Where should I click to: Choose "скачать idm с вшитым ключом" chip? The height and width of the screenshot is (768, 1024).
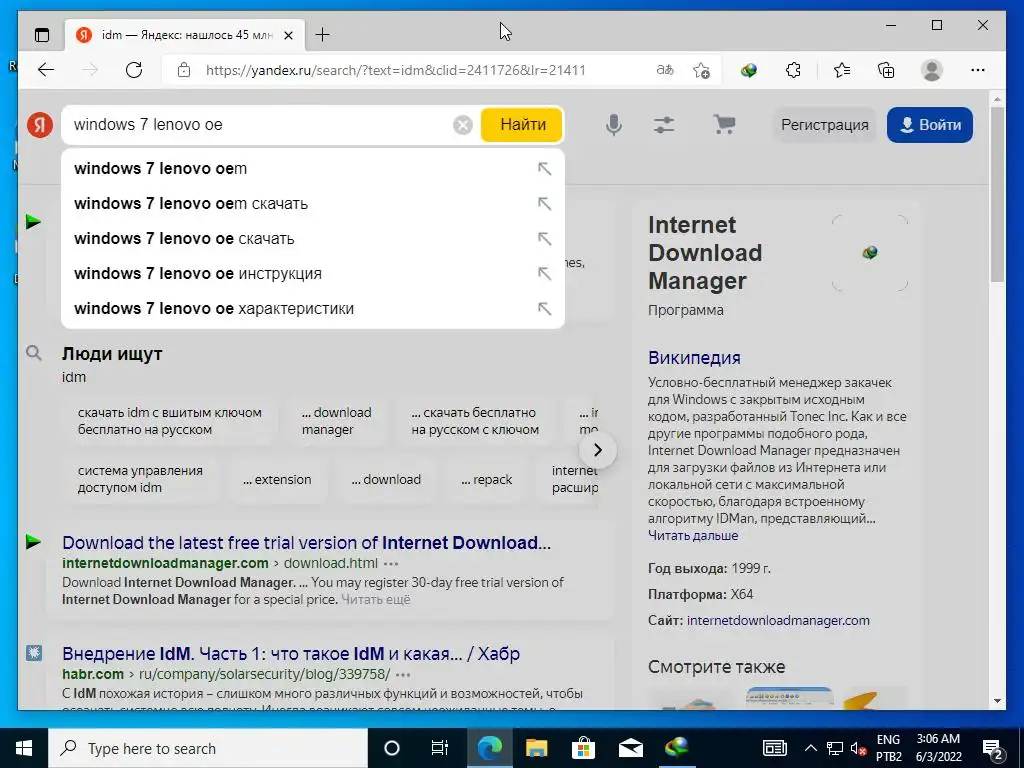point(170,421)
